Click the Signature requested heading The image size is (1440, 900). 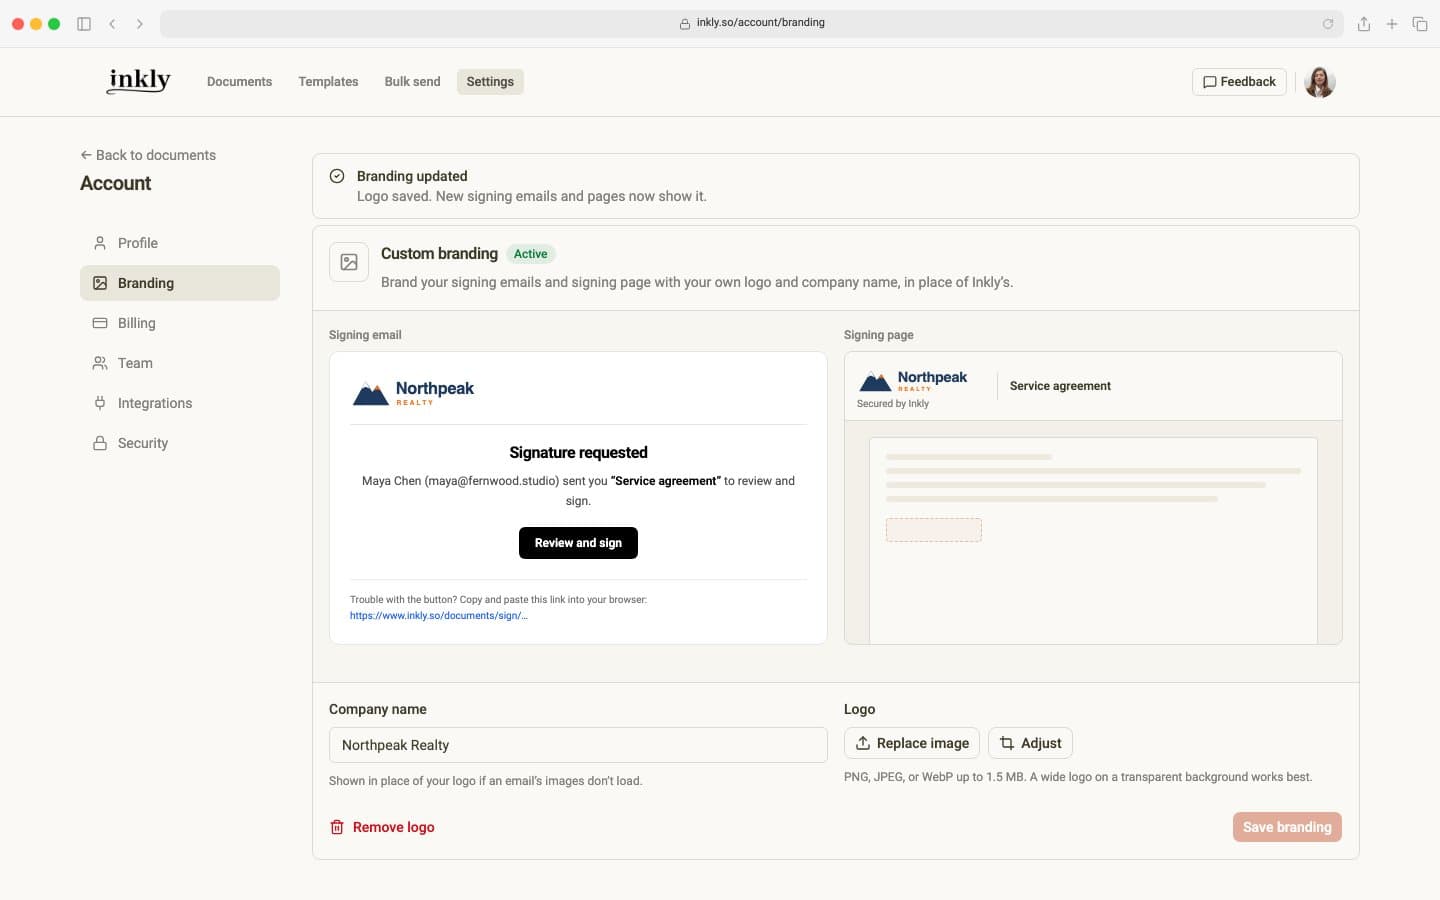coord(578,453)
